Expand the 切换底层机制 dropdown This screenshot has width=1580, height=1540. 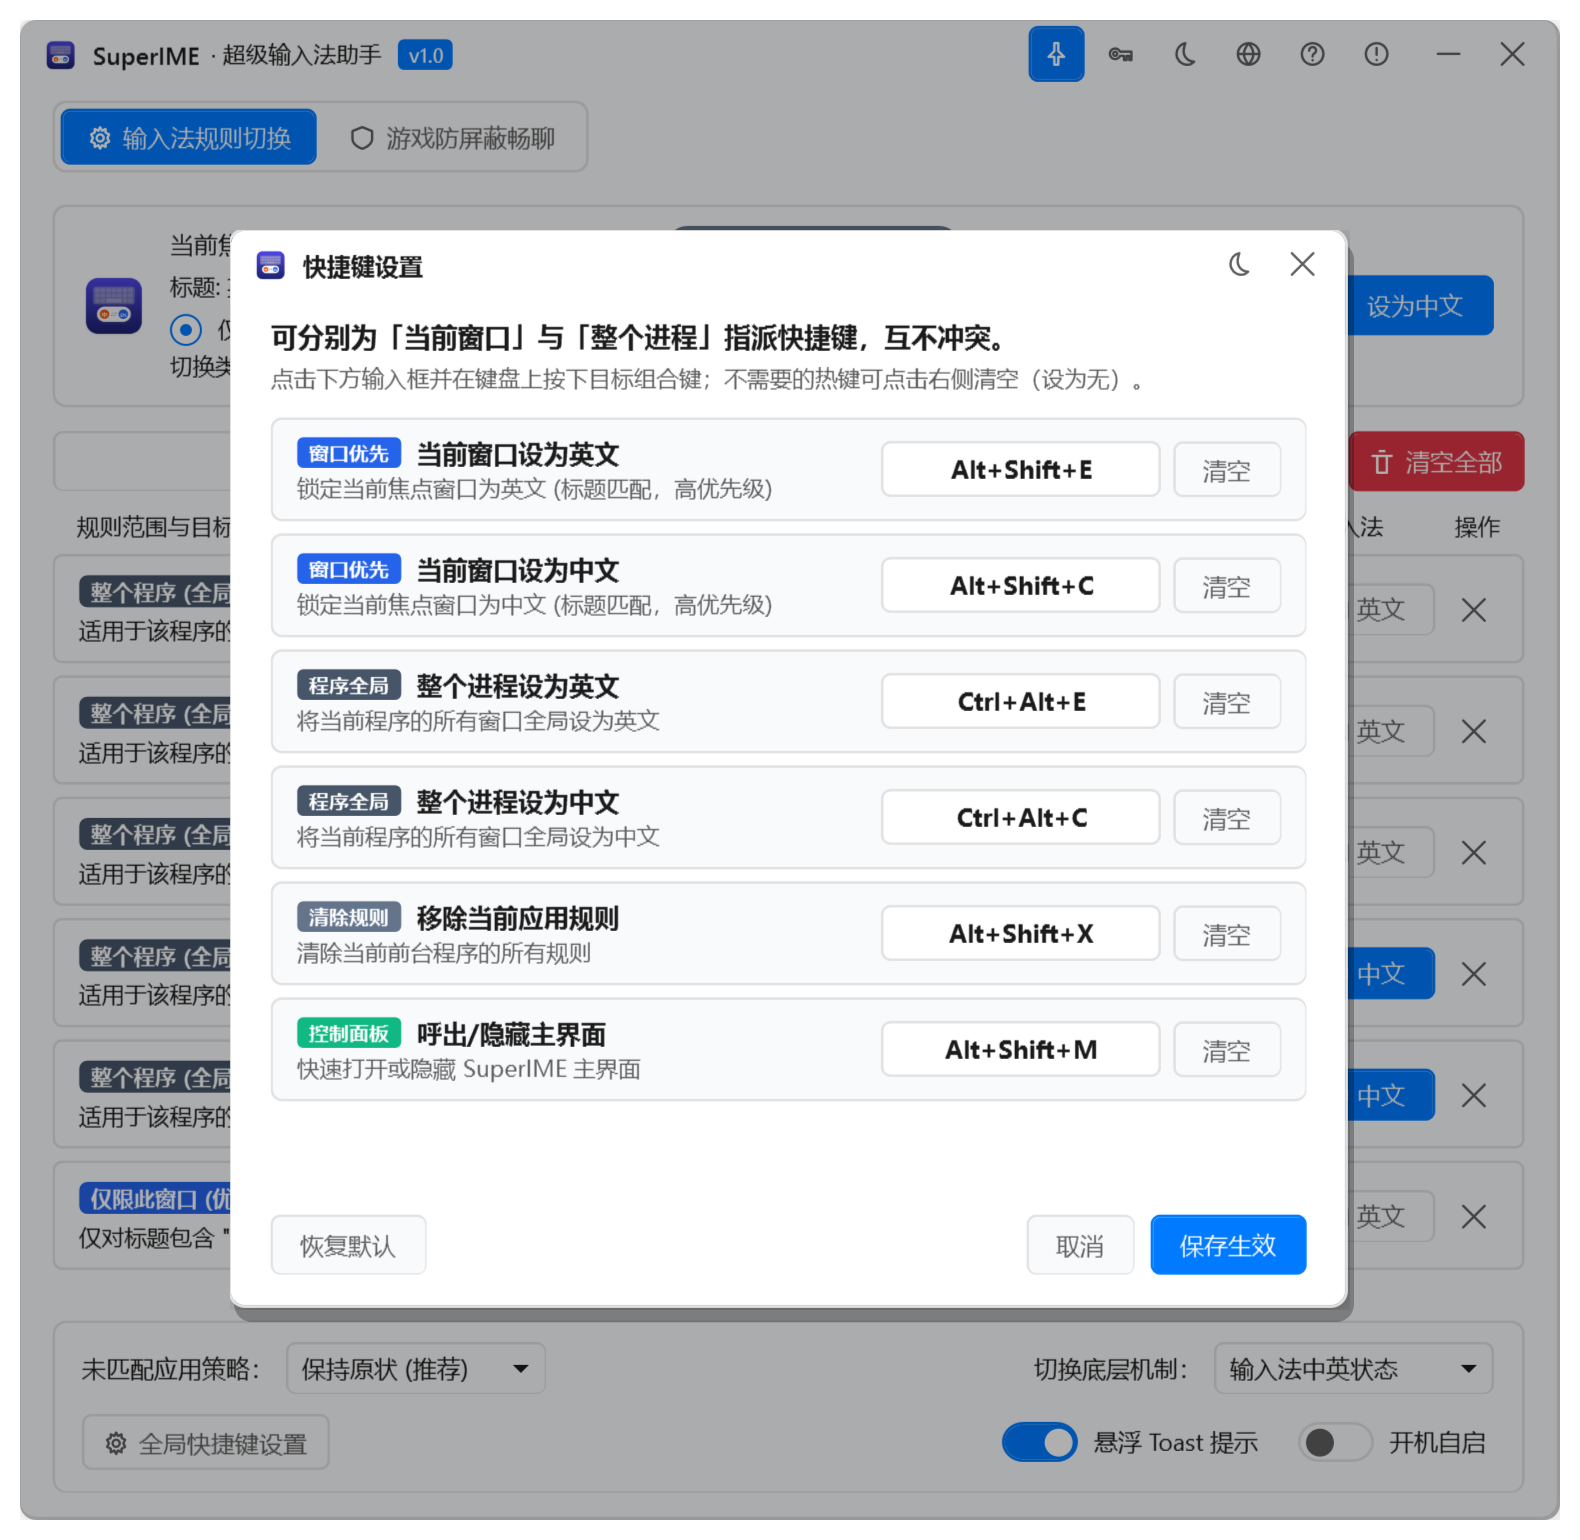pyautogui.click(x=1353, y=1368)
